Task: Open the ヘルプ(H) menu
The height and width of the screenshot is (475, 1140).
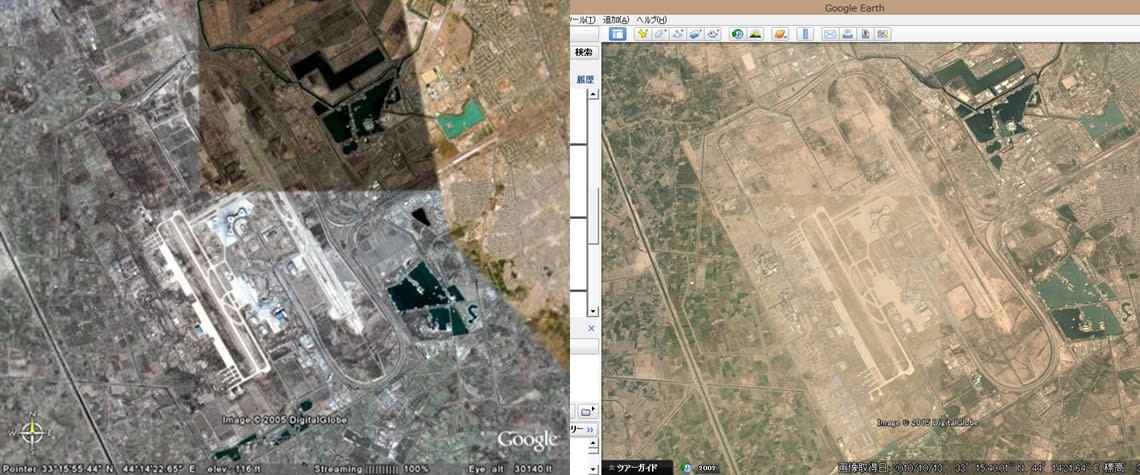Action: [x=651, y=20]
